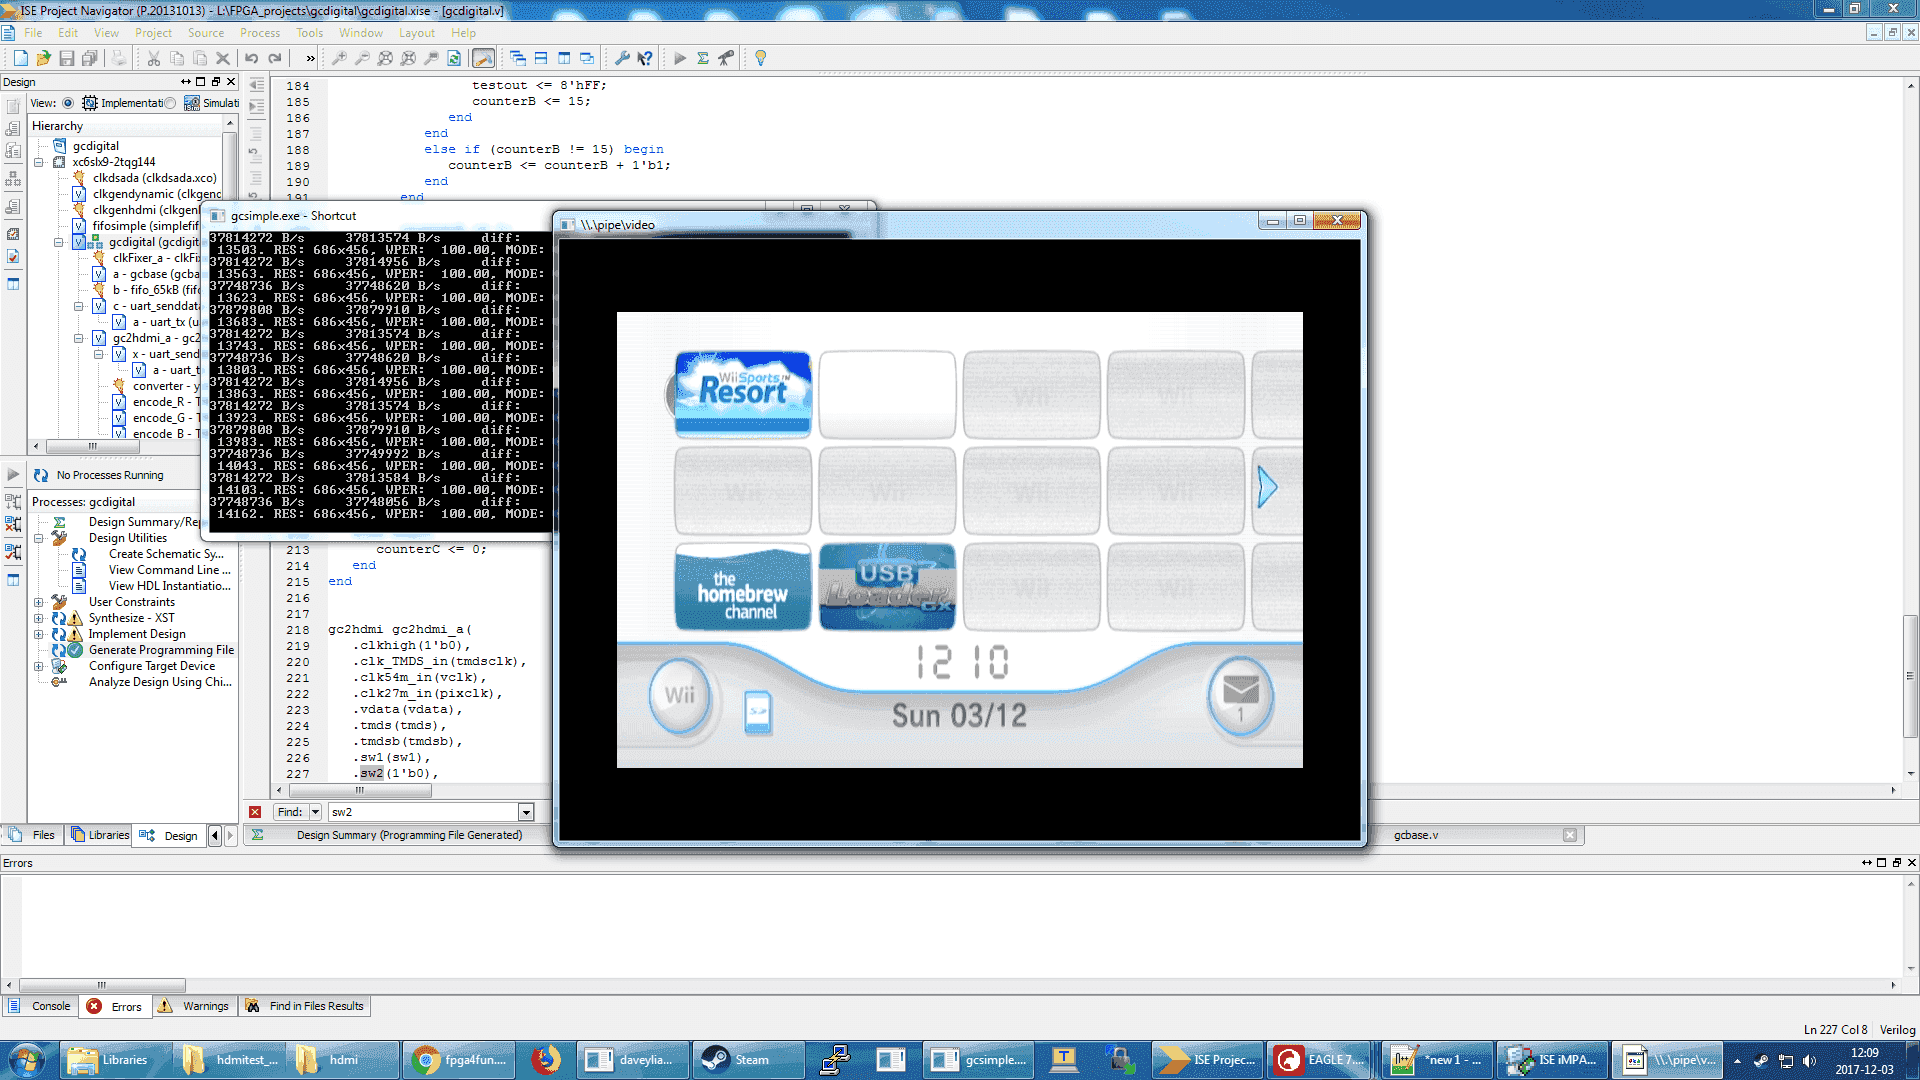Collapse the xc6slx9-2tqg144 device node

[39, 162]
